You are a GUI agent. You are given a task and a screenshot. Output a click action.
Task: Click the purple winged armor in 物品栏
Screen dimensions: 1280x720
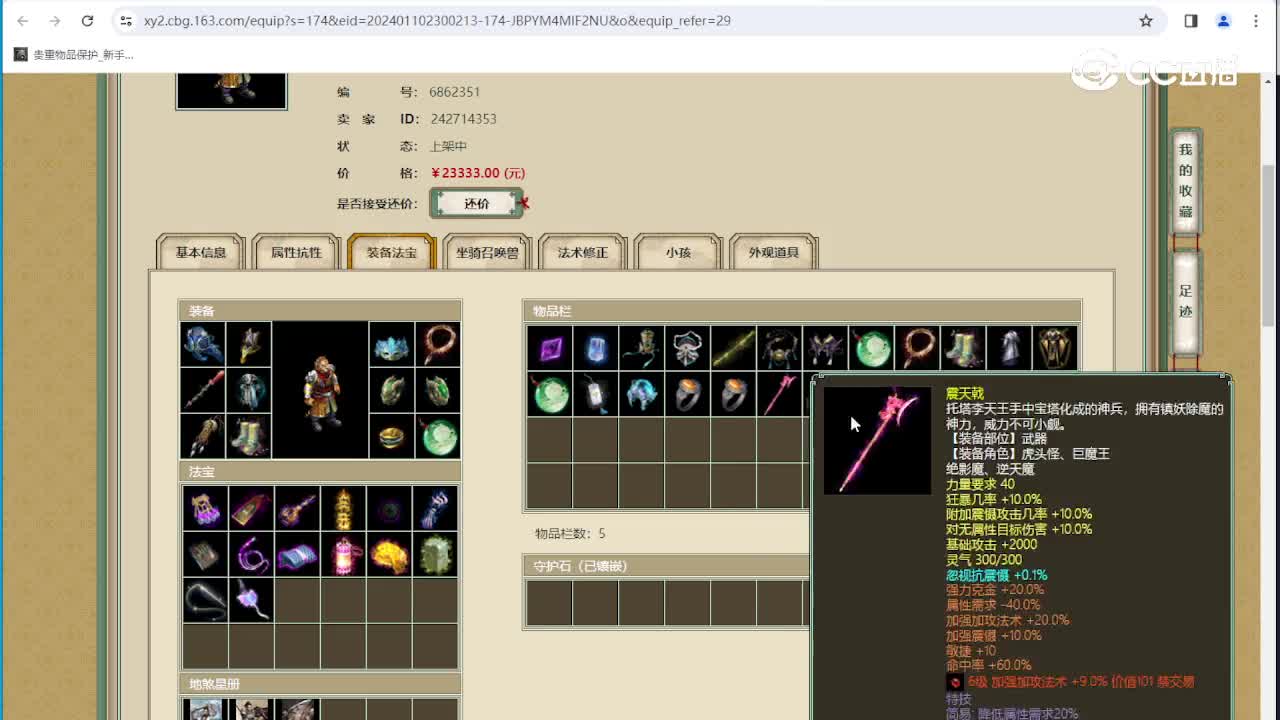pos(825,348)
